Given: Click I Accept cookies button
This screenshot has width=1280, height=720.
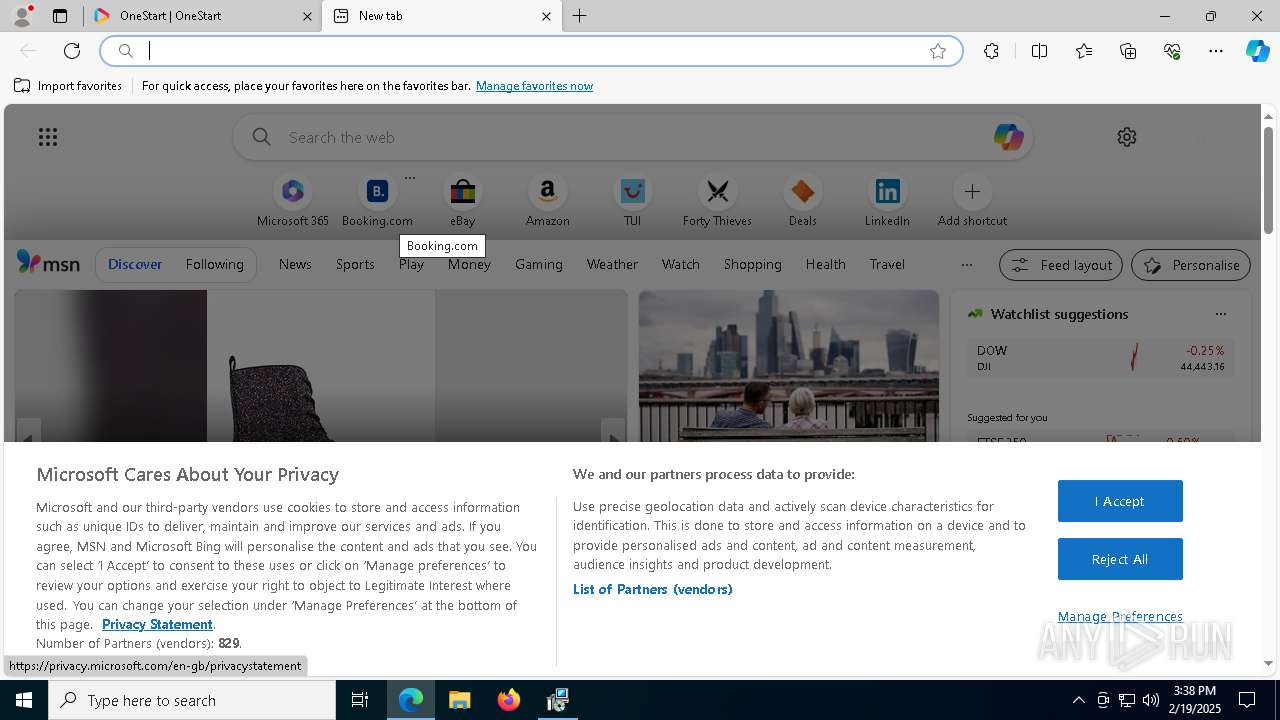Looking at the screenshot, I should [x=1120, y=501].
